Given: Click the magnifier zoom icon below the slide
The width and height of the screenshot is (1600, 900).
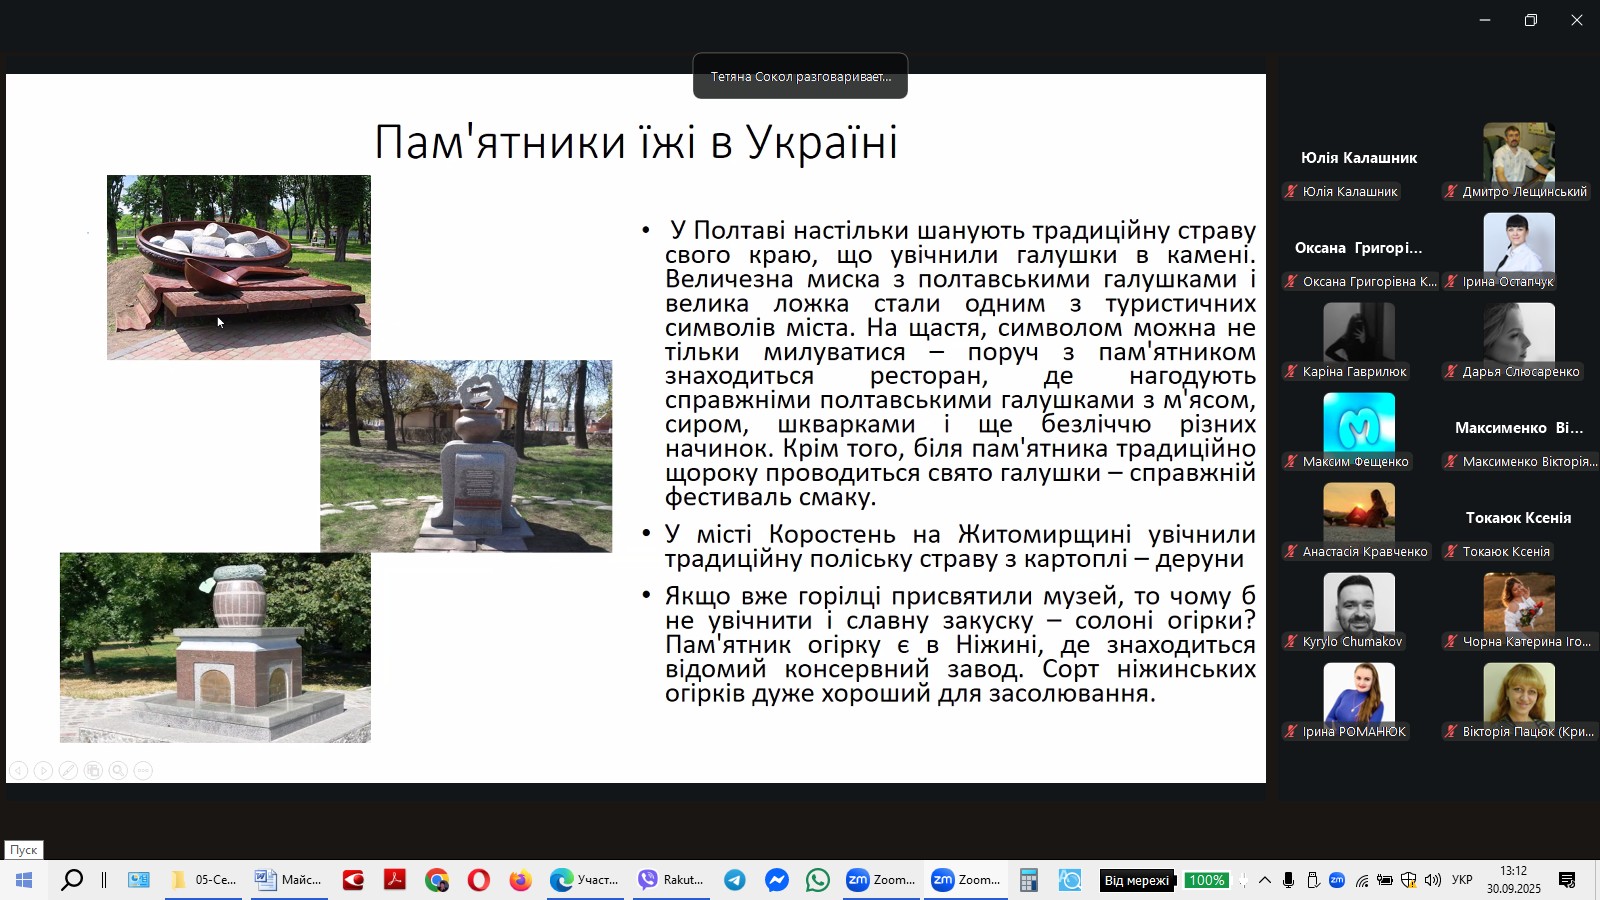Looking at the screenshot, I should [x=118, y=770].
